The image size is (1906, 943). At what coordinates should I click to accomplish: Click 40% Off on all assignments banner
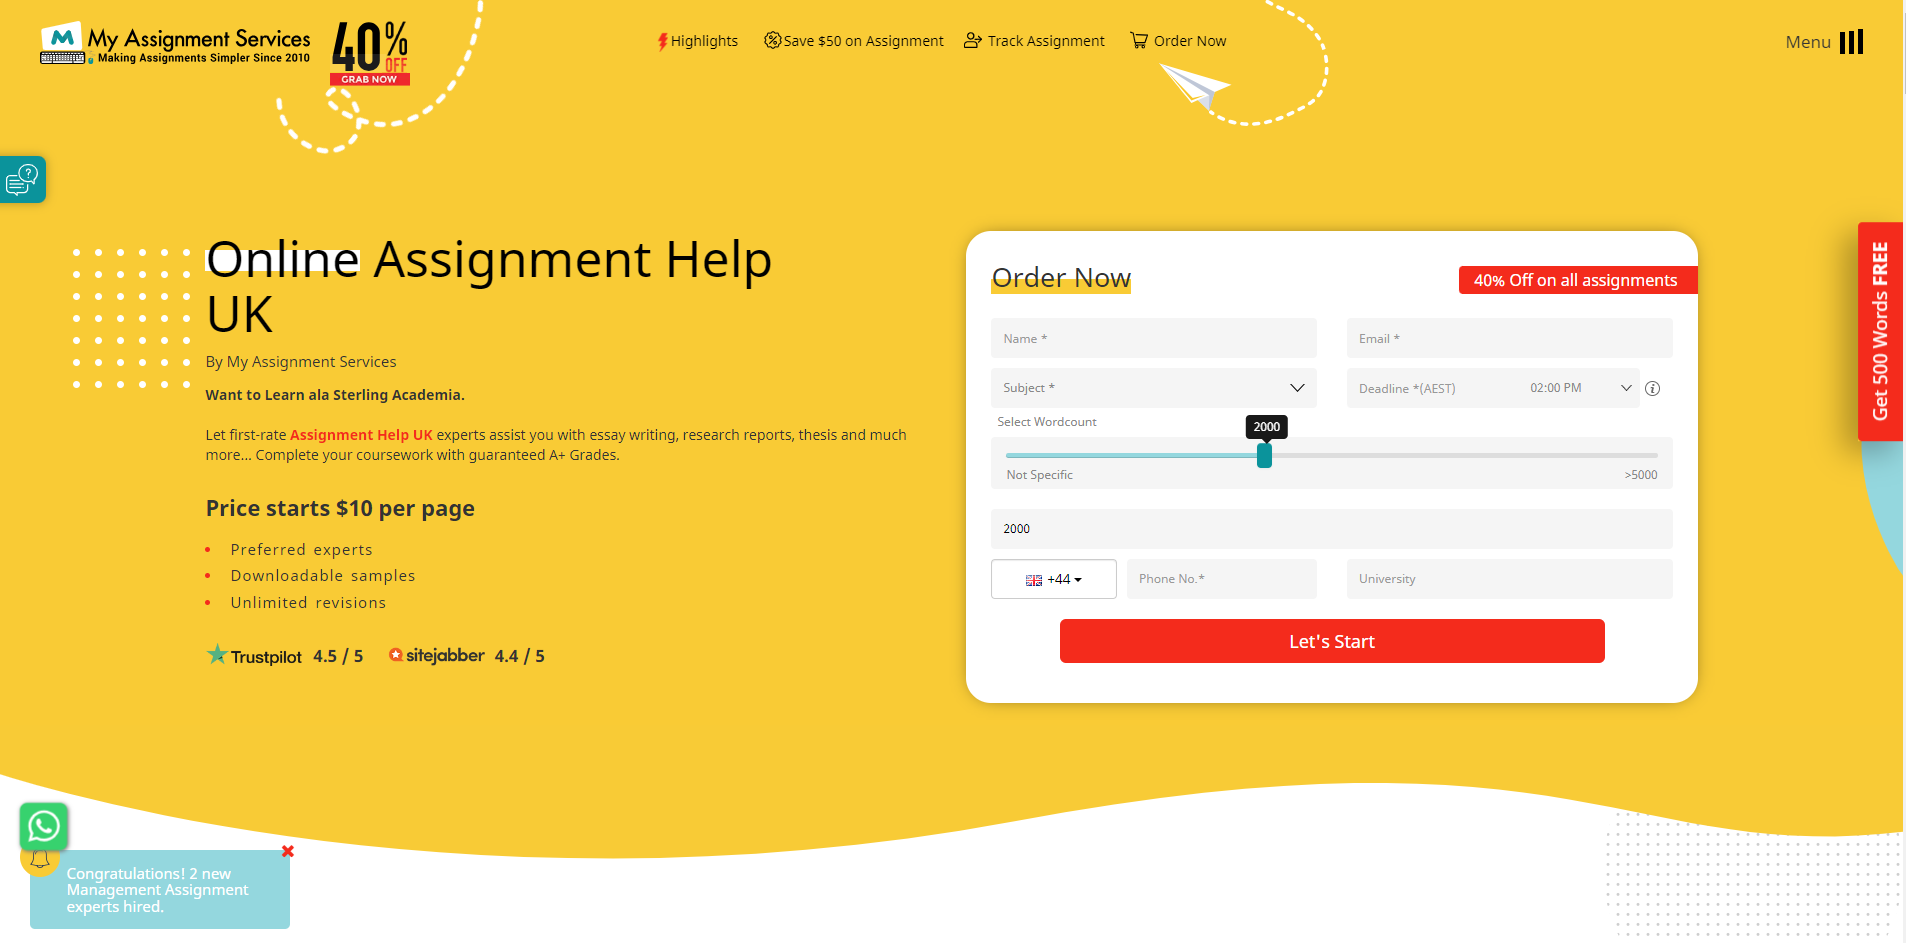(x=1578, y=280)
